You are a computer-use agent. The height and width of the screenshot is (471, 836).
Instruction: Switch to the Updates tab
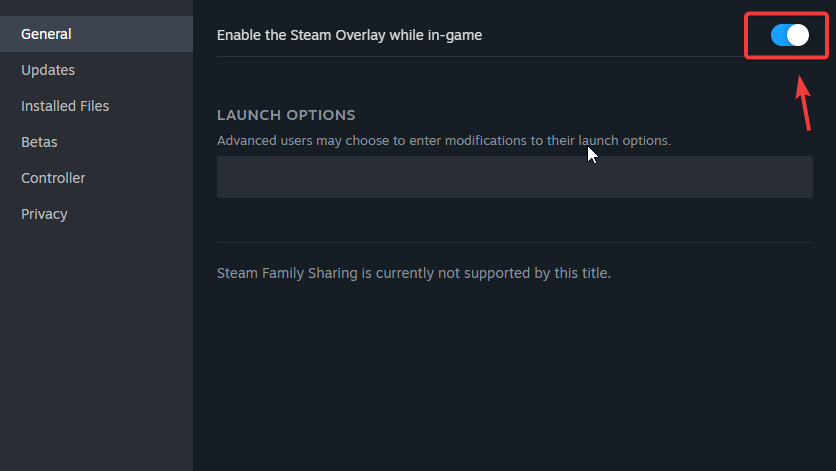48,70
